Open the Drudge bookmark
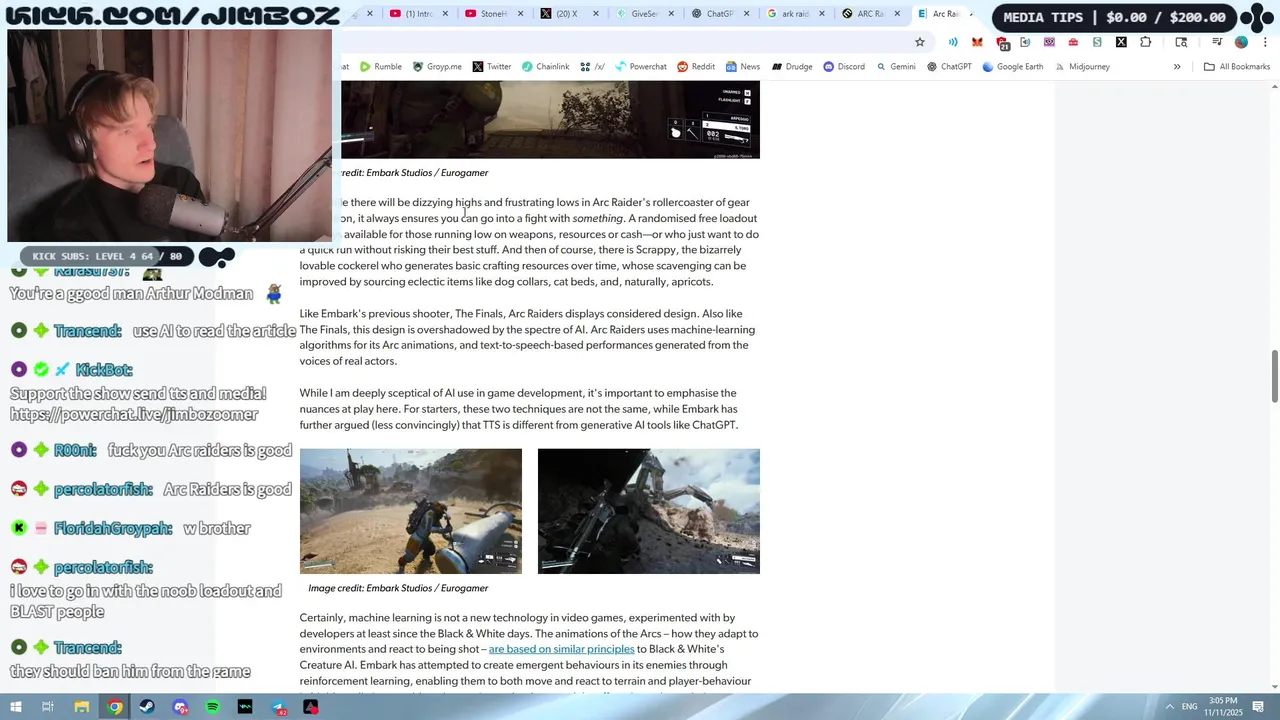 792,67
